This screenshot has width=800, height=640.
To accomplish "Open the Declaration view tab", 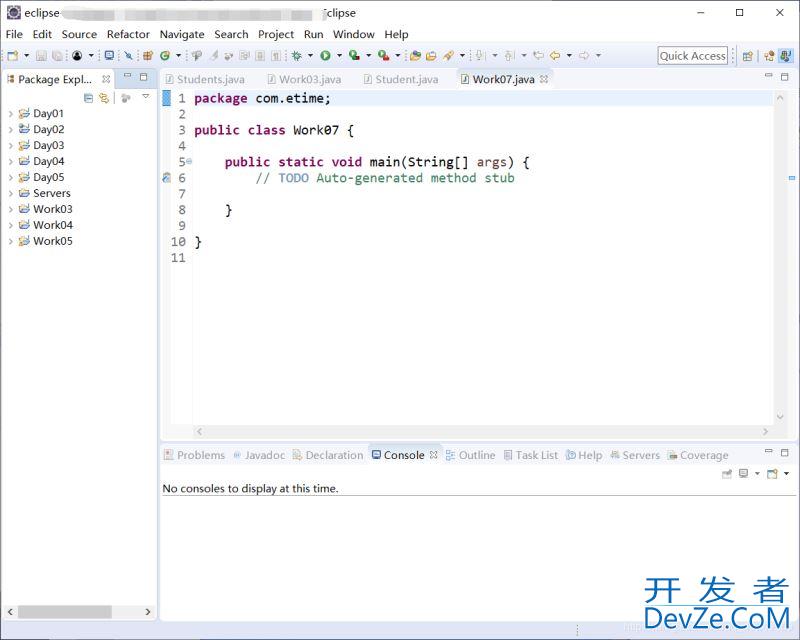I will click(x=328, y=455).
